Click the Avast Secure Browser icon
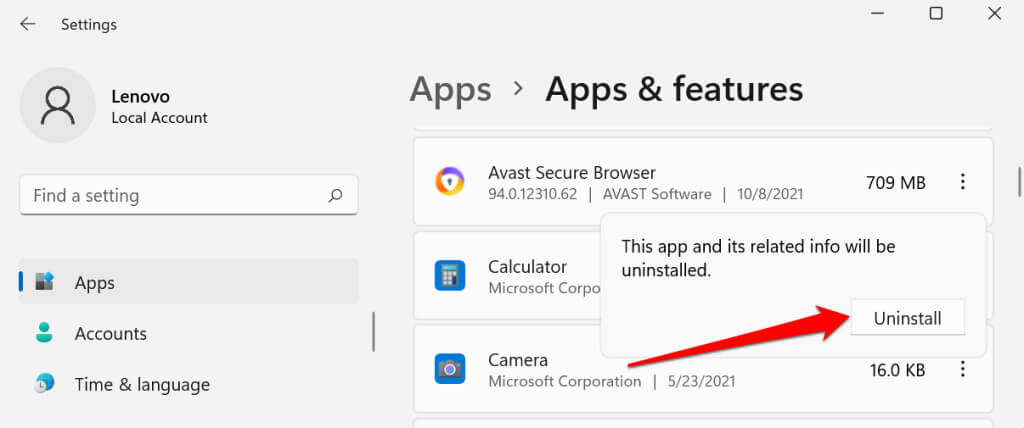 click(450, 182)
